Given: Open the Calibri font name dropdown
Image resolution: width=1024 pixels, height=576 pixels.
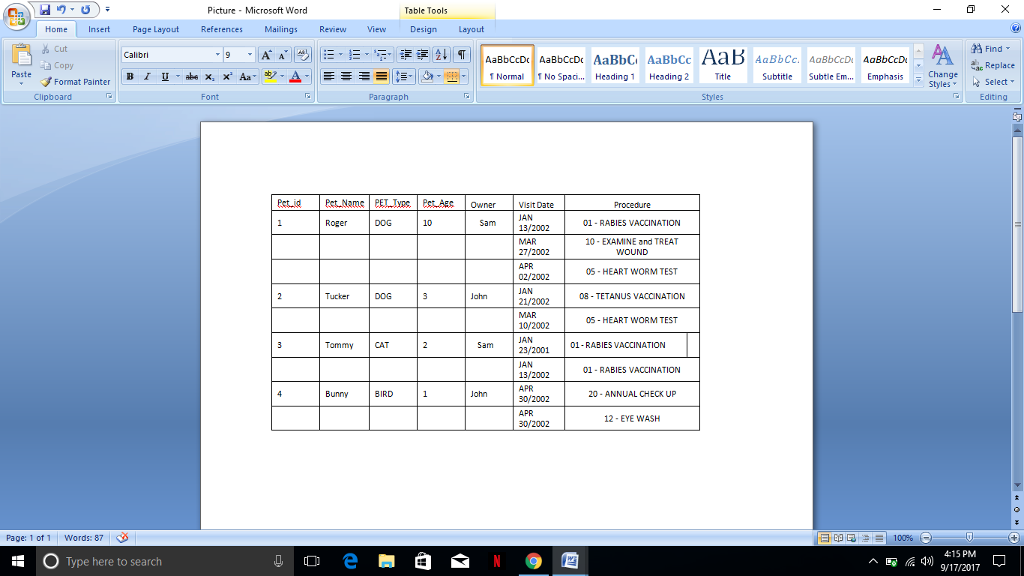Looking at the screenshot, I should coord(217,53).
